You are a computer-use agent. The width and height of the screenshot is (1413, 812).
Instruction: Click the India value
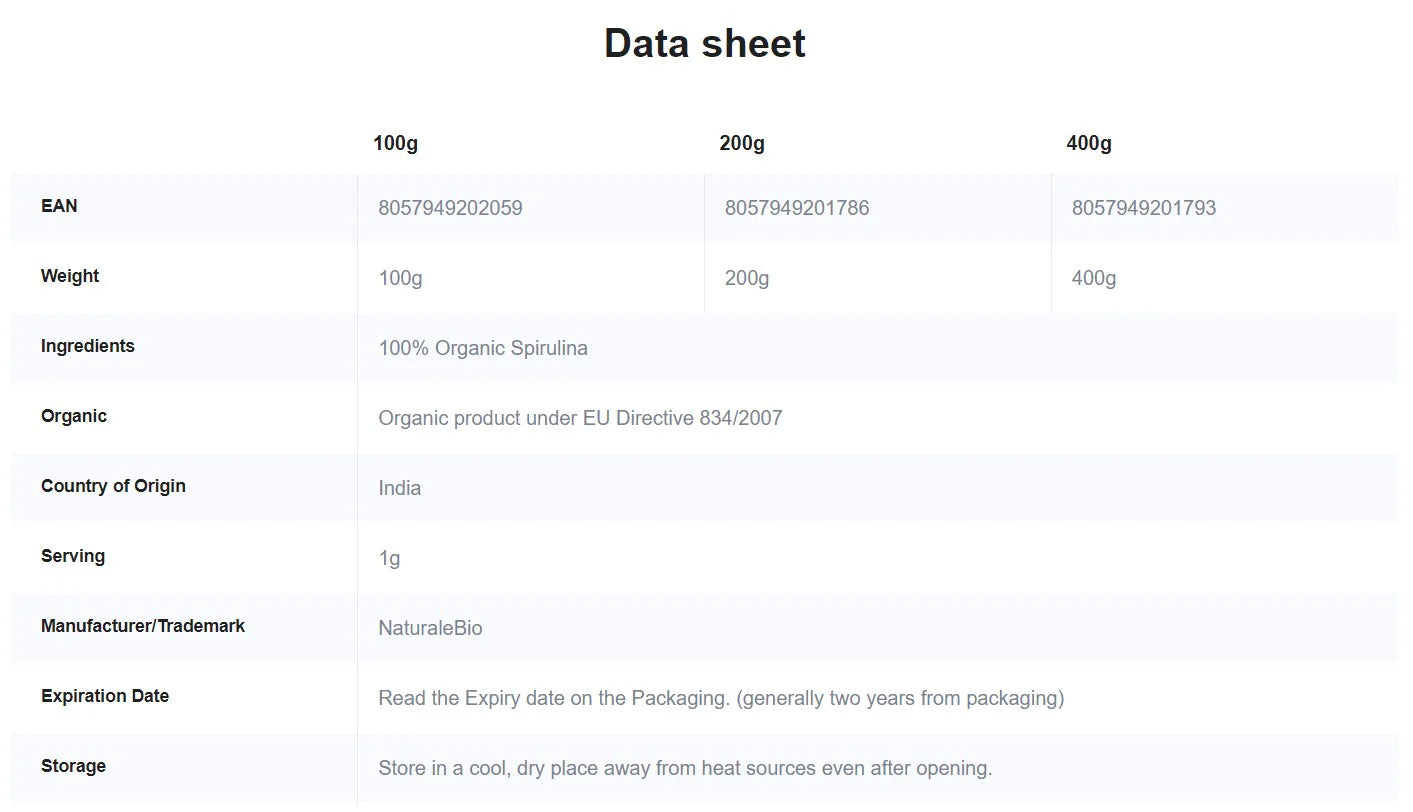click(x=400, y=488)
